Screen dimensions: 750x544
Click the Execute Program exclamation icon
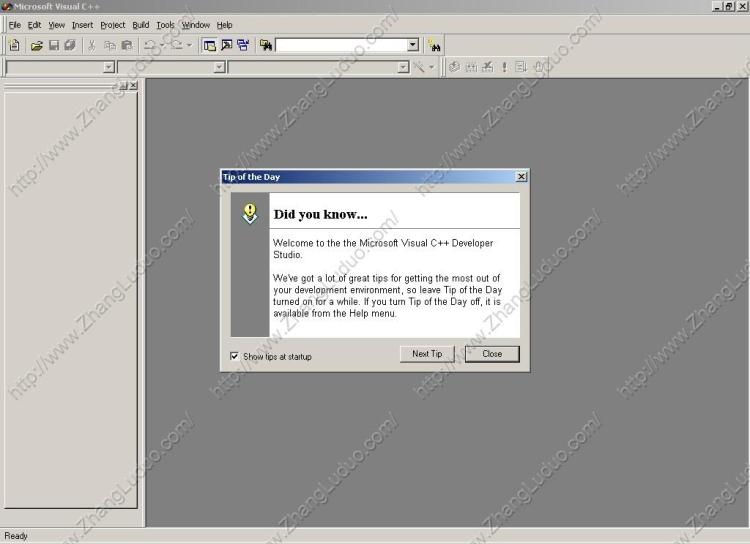(x=504, y=67)
